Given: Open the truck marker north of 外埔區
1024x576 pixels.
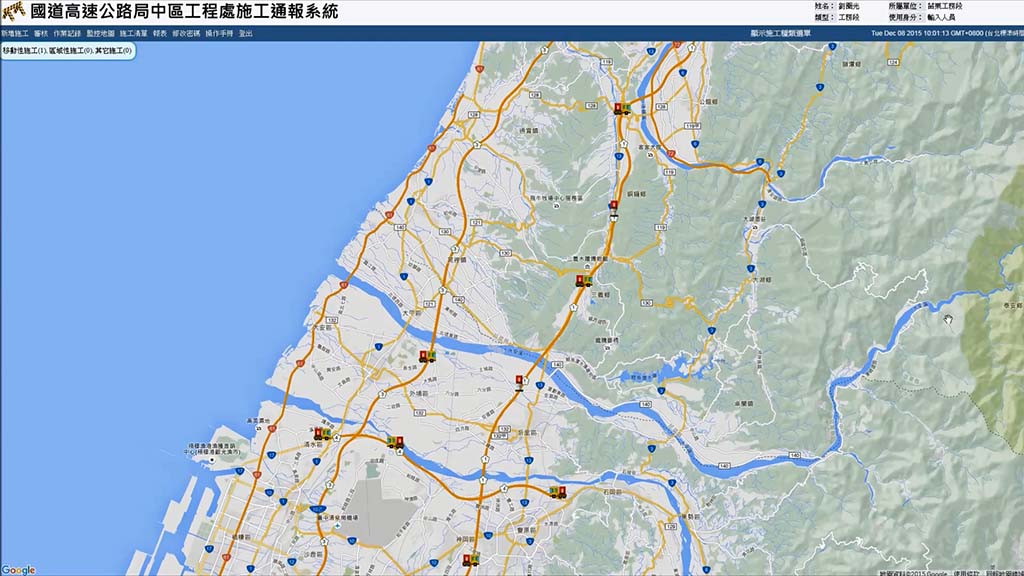Looking at the screenshot, I should click(x=427, y=356).
